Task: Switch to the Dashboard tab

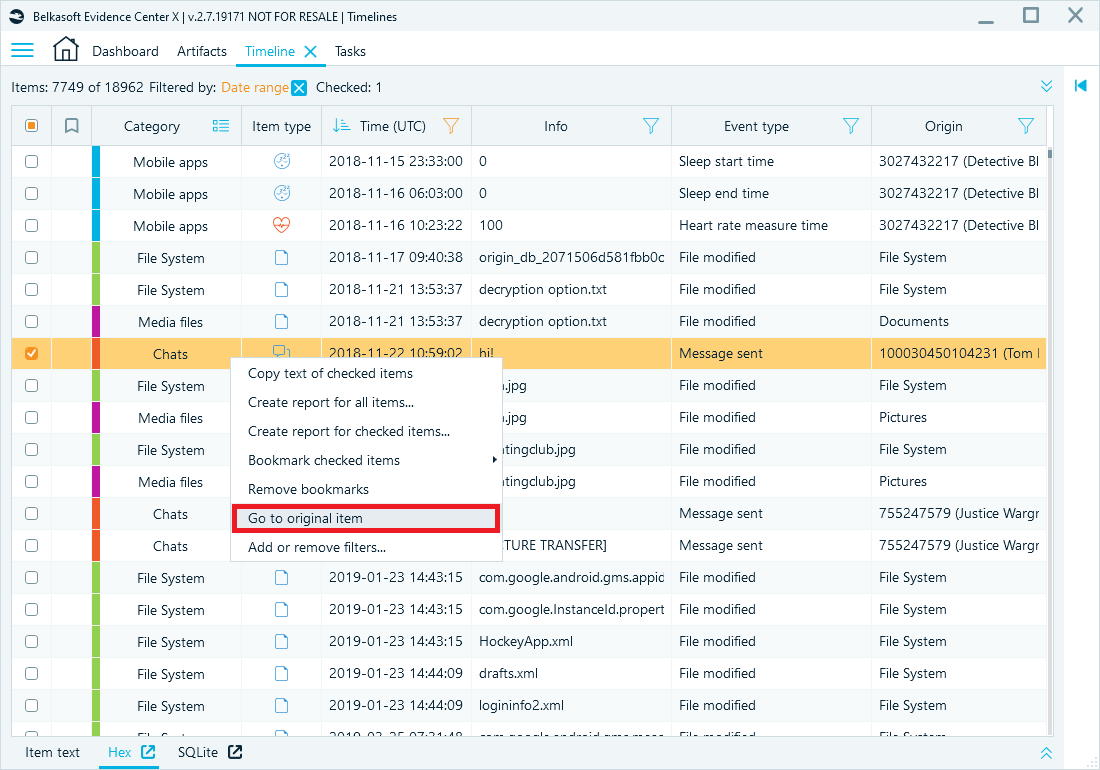Action: (125, 51)
